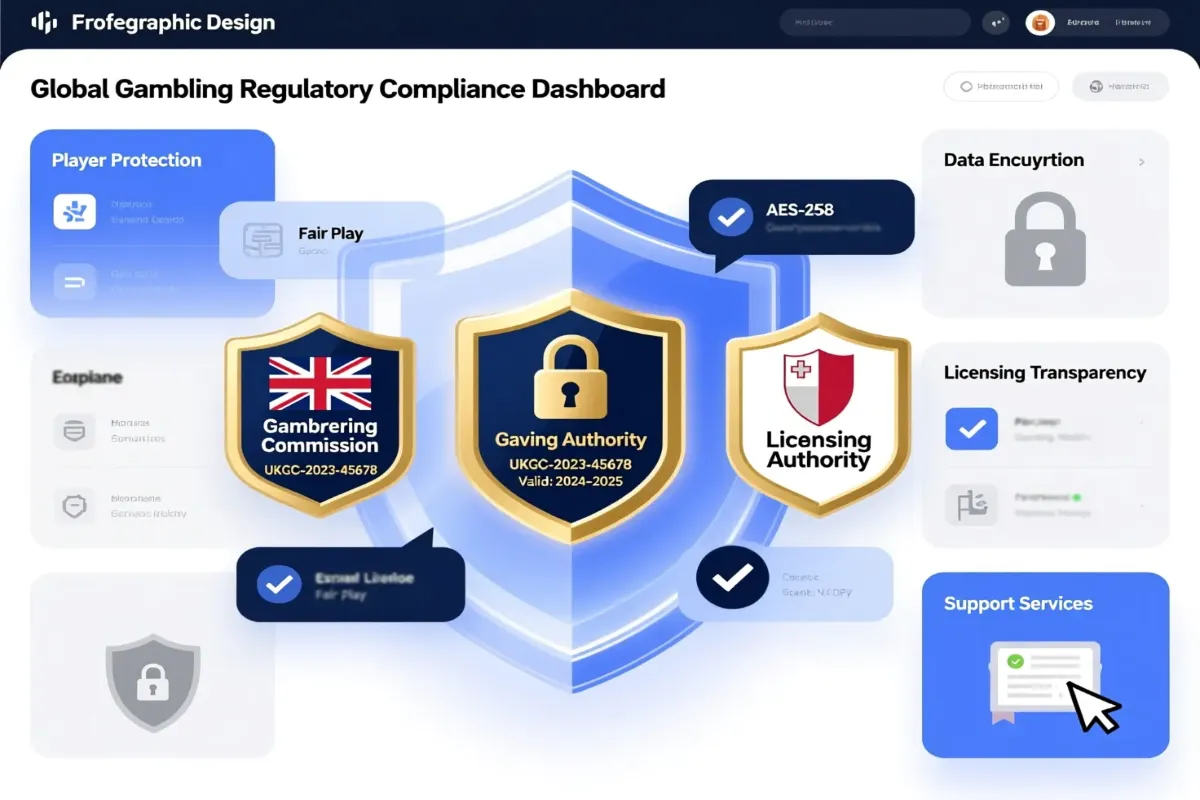The height and width of the screenshot is (800, 1200).
Task: Toggle the check mark in dark Fair Play bubble
Action: pyautogui.click(x=278, y=584)
